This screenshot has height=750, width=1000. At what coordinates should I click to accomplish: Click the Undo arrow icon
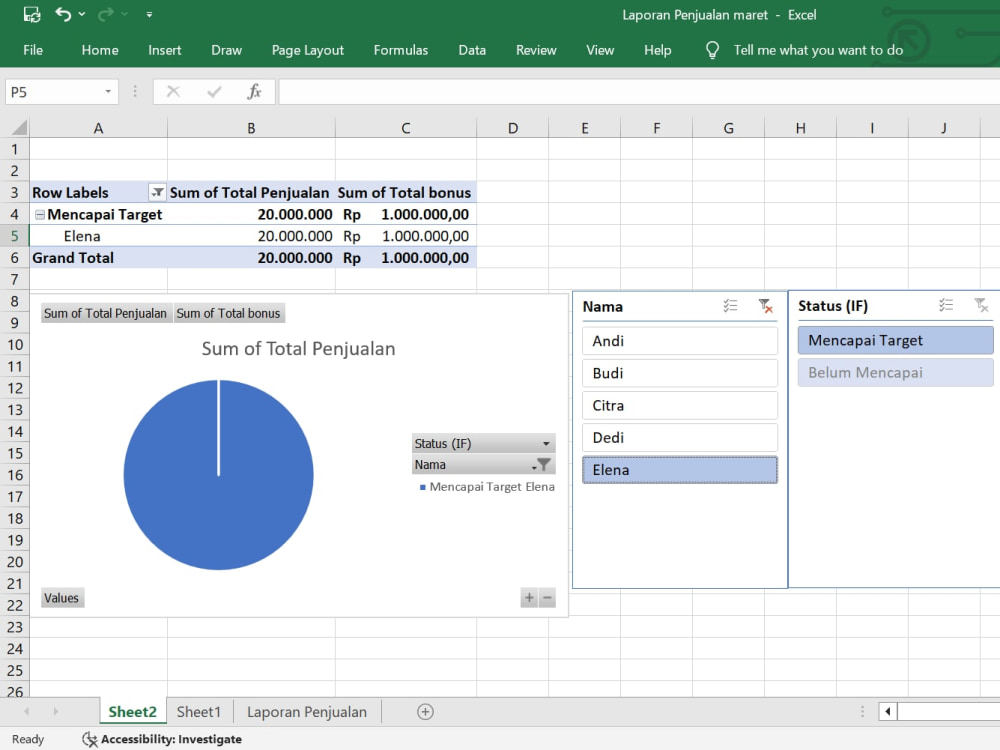63,14
